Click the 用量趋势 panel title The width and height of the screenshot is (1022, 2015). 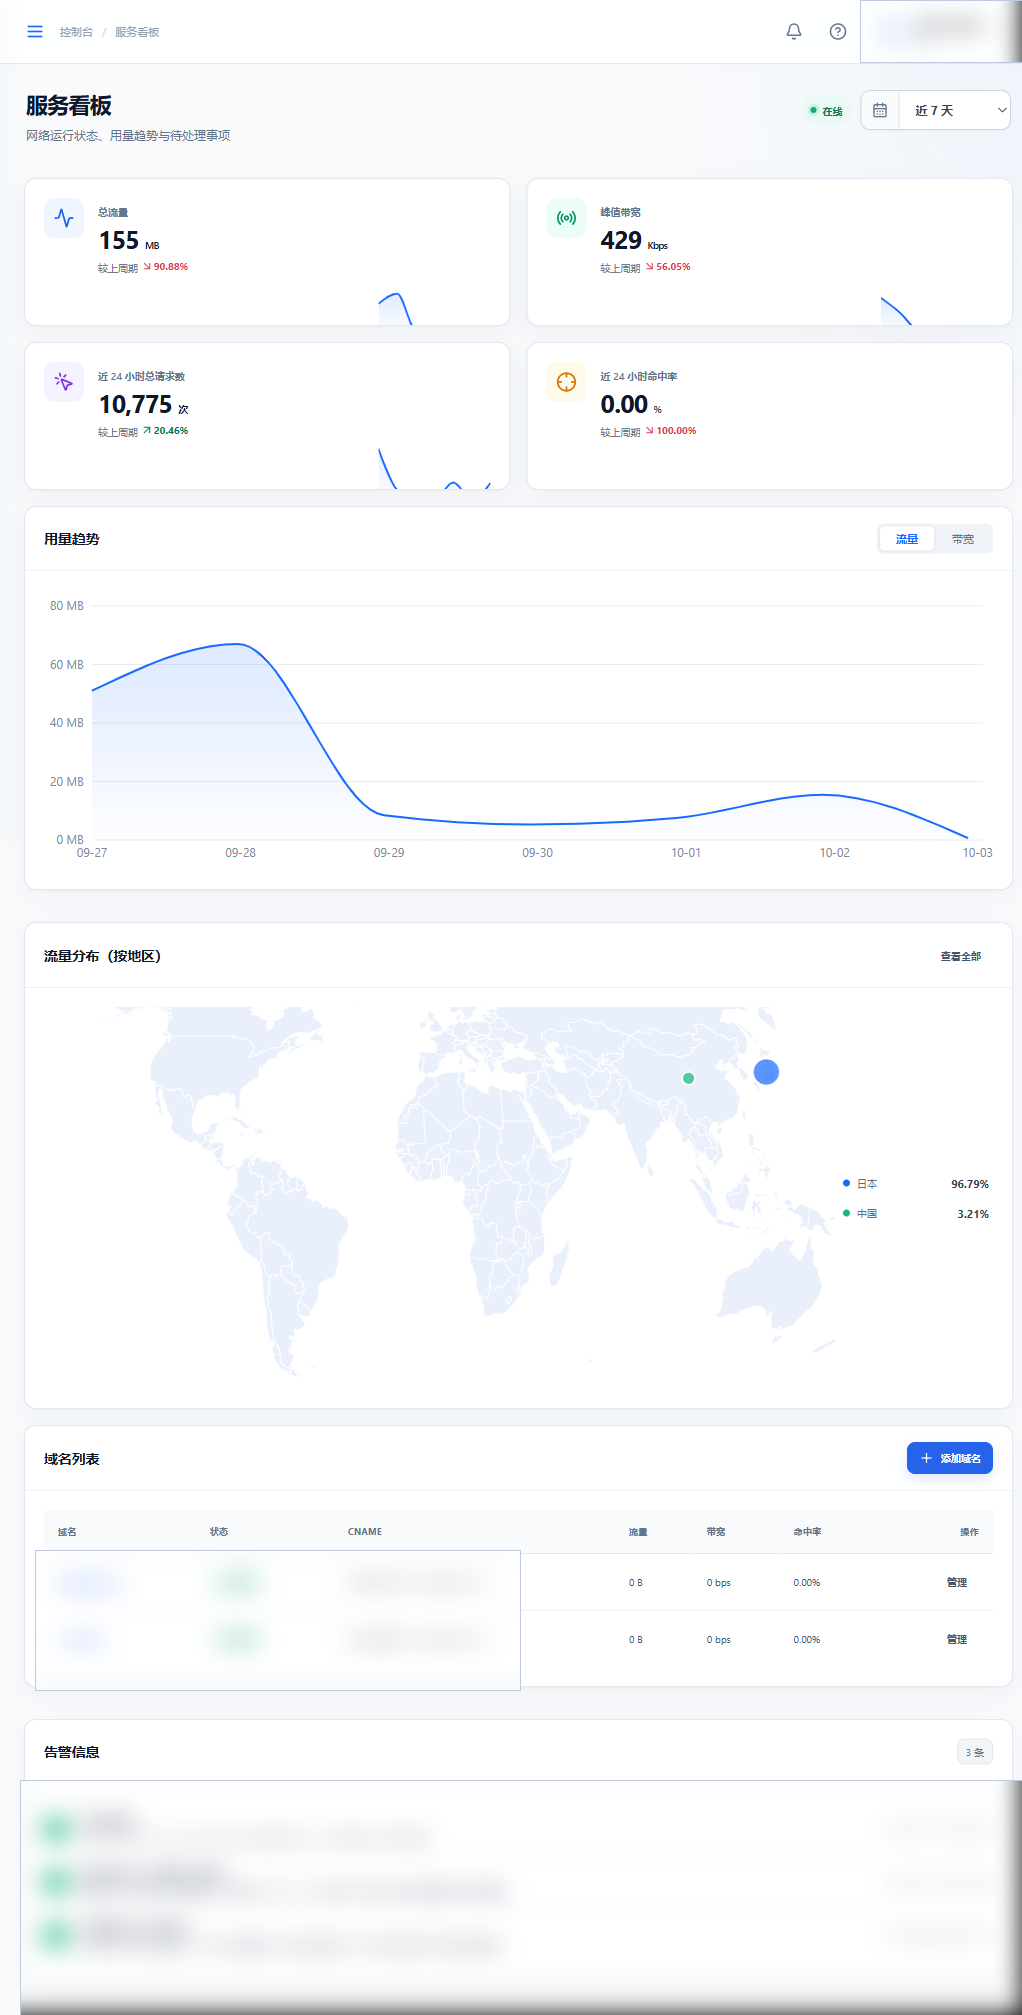[x=72, y=539]
